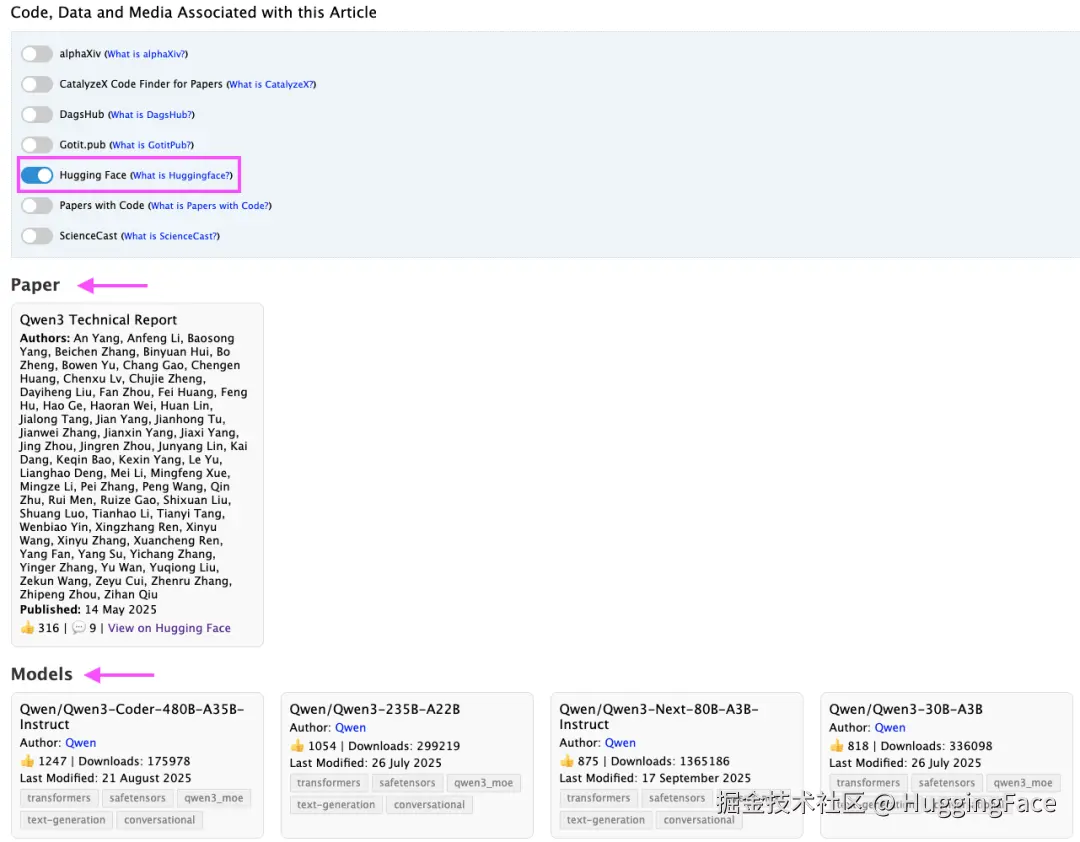The width and height of the screenshot is (1080, 842).
Task: Open 'What is Papers with Code?' link
Action: coord(210,206)
